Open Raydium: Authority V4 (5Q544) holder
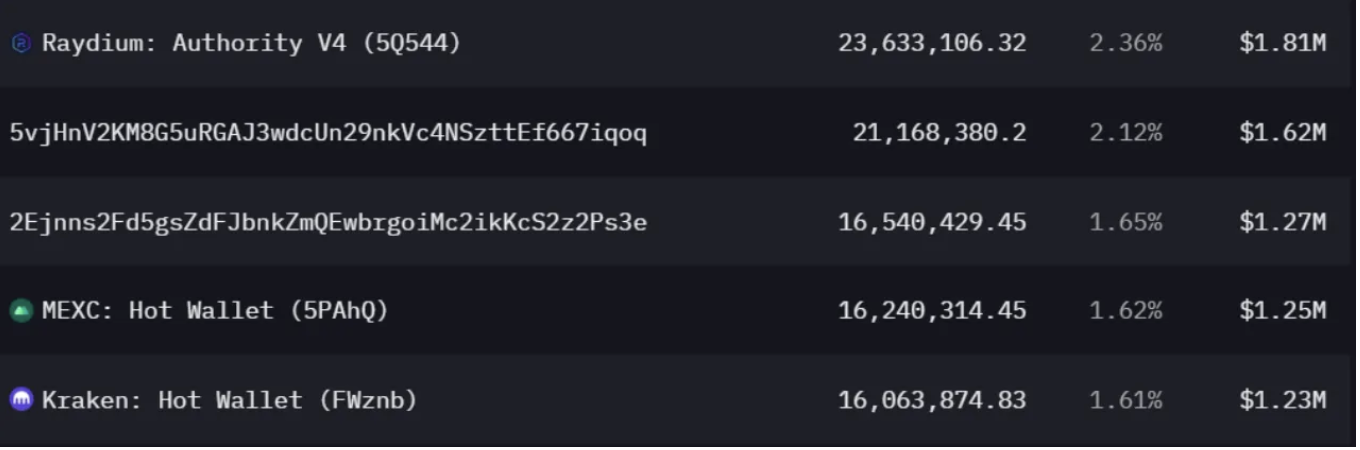The width and height of the screenshot is (1360, 450). (251, 43)
